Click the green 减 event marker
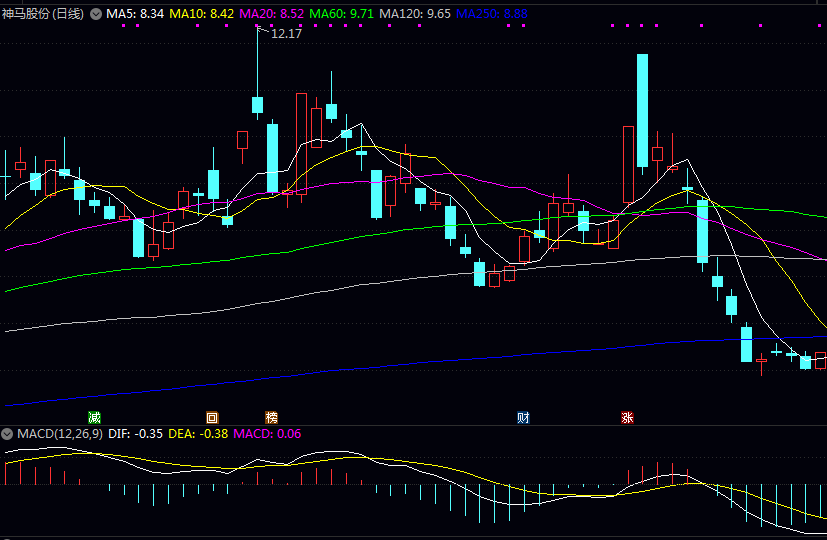Image resolution: width=827 pixels, height=540 pixels. 95,417
